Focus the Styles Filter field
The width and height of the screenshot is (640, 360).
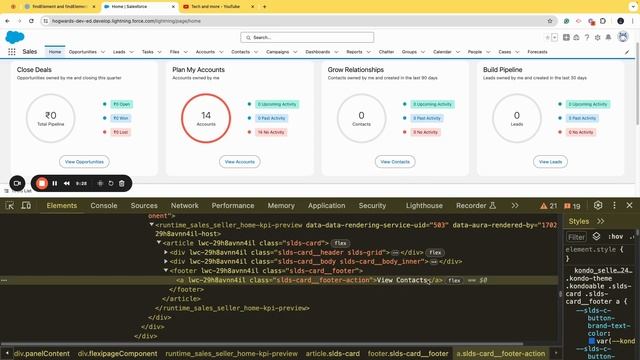tap(576, 237)
